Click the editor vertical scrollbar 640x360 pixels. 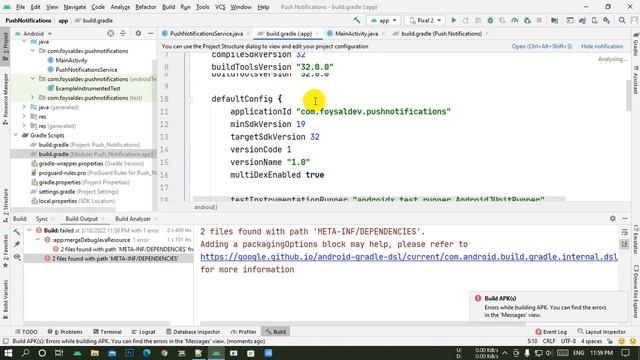[x=628, y=96]
